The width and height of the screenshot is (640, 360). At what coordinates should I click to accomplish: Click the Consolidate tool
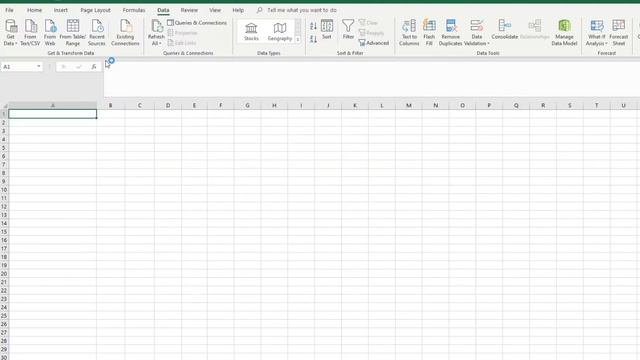504,29
